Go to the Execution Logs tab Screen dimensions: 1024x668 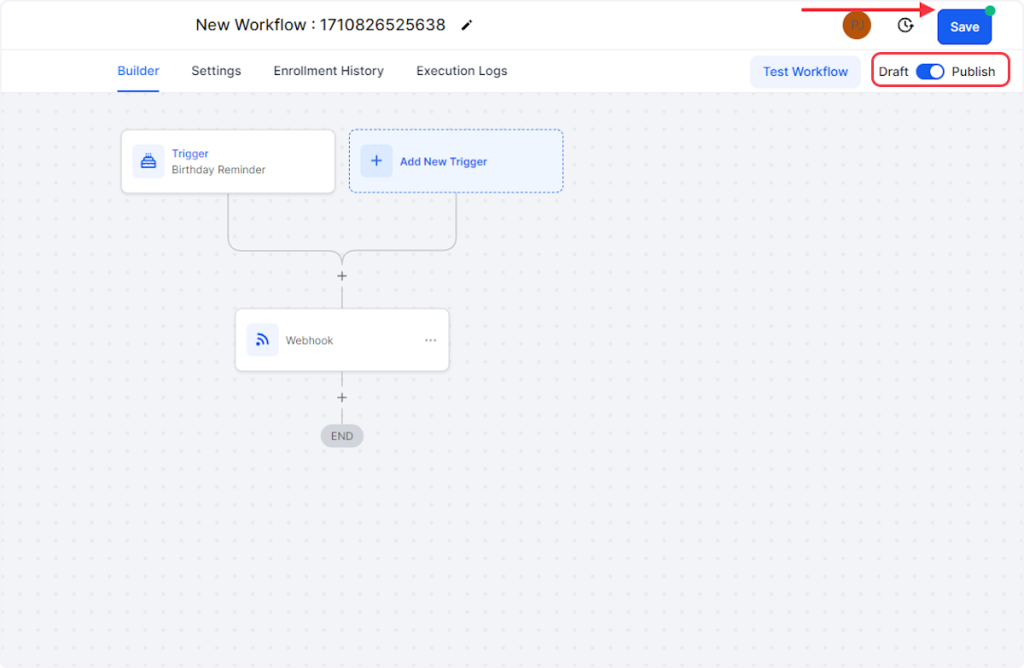(461, 71)
